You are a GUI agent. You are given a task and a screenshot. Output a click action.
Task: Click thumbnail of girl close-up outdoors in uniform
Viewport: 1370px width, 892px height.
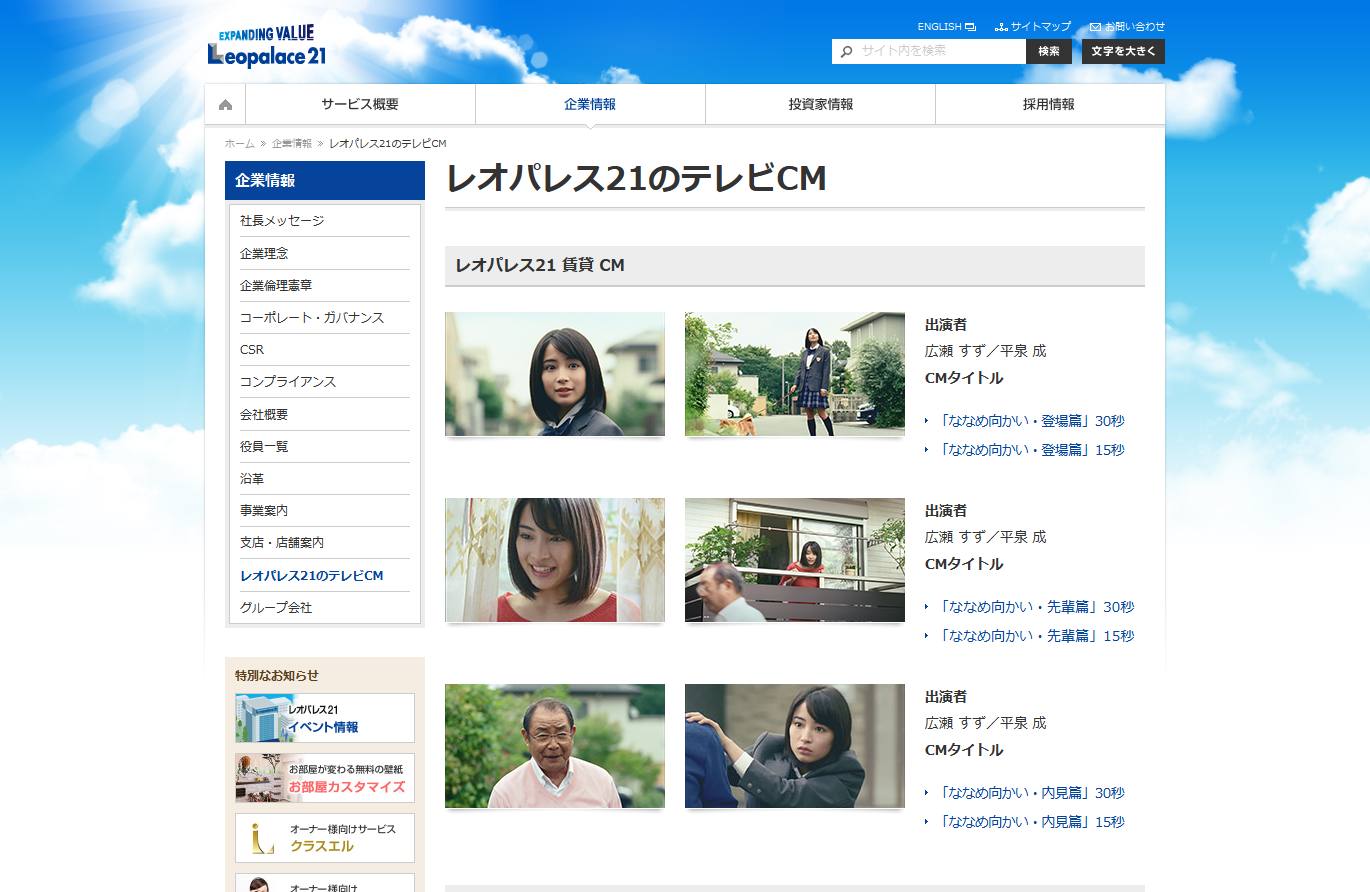(x=555, y=374)
